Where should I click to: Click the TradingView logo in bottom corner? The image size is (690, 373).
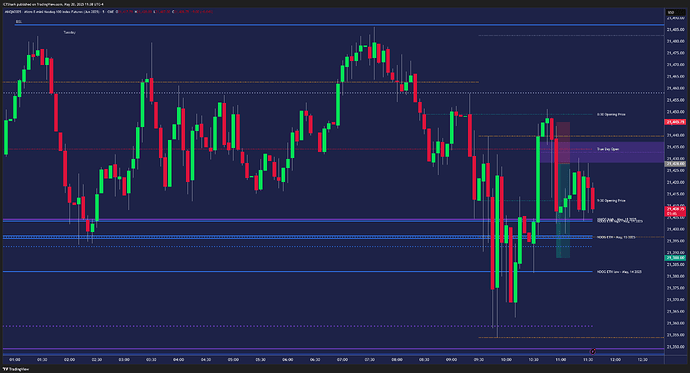coord(15,369)
